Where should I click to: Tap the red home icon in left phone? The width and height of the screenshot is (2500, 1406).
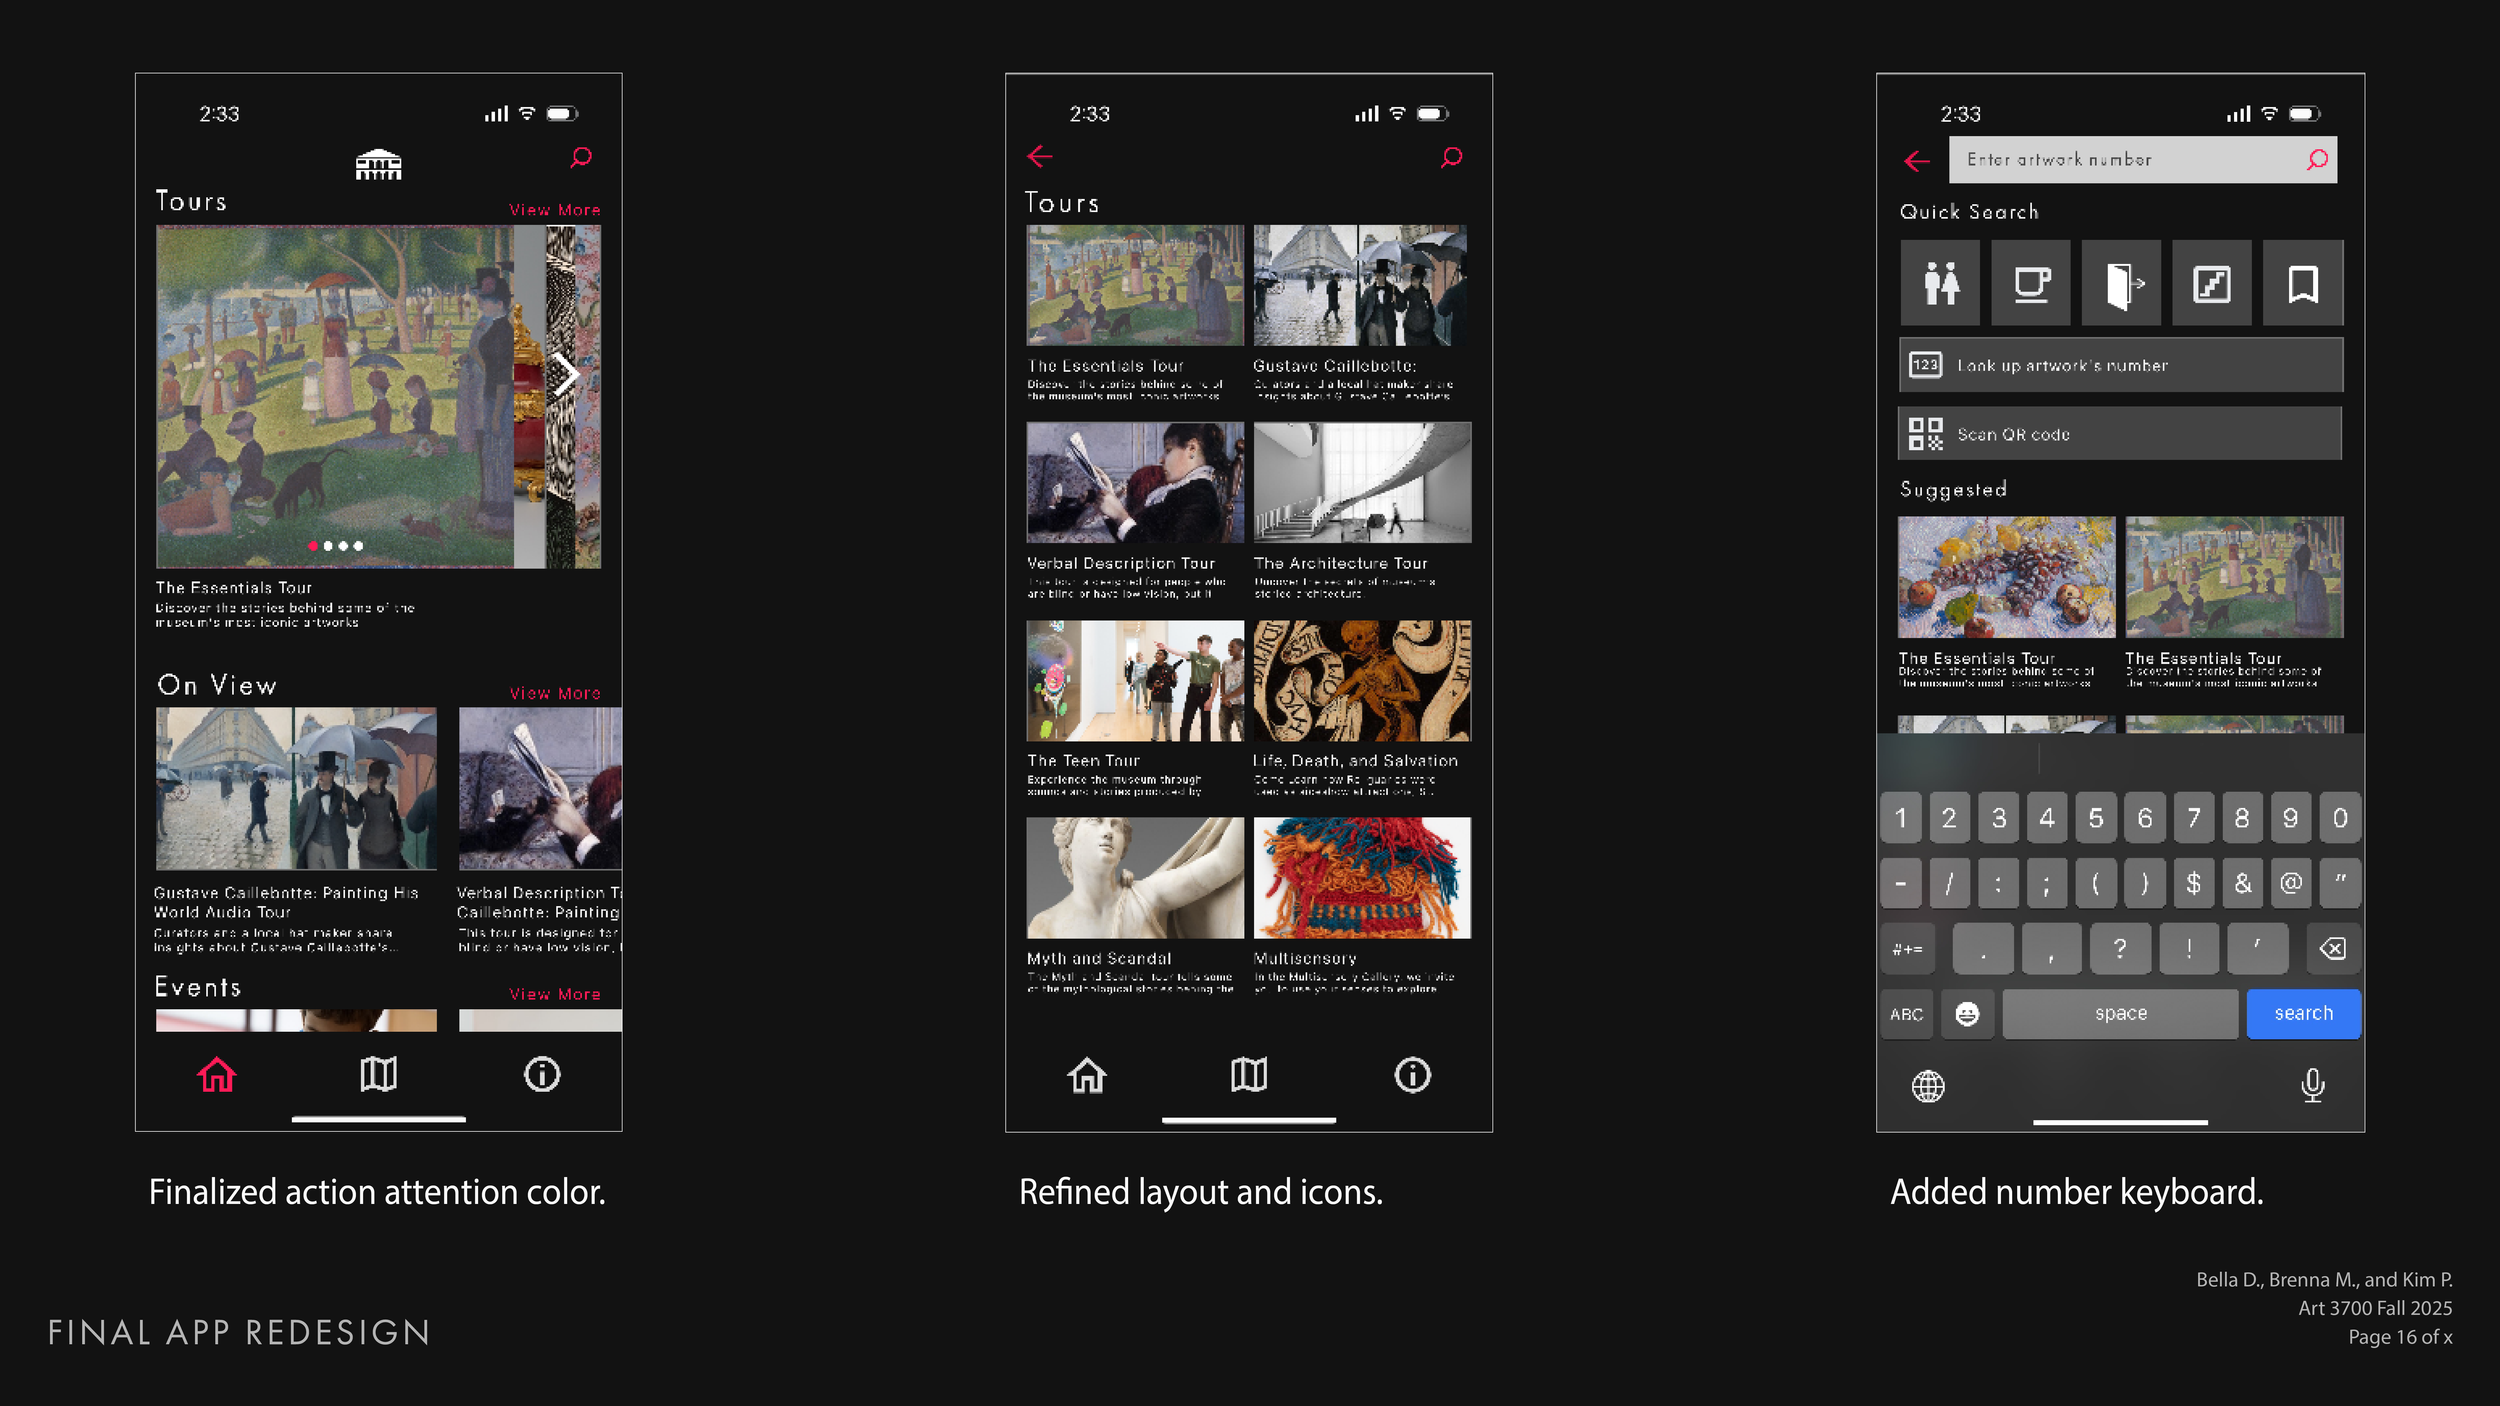click(x=216, y=1075)
